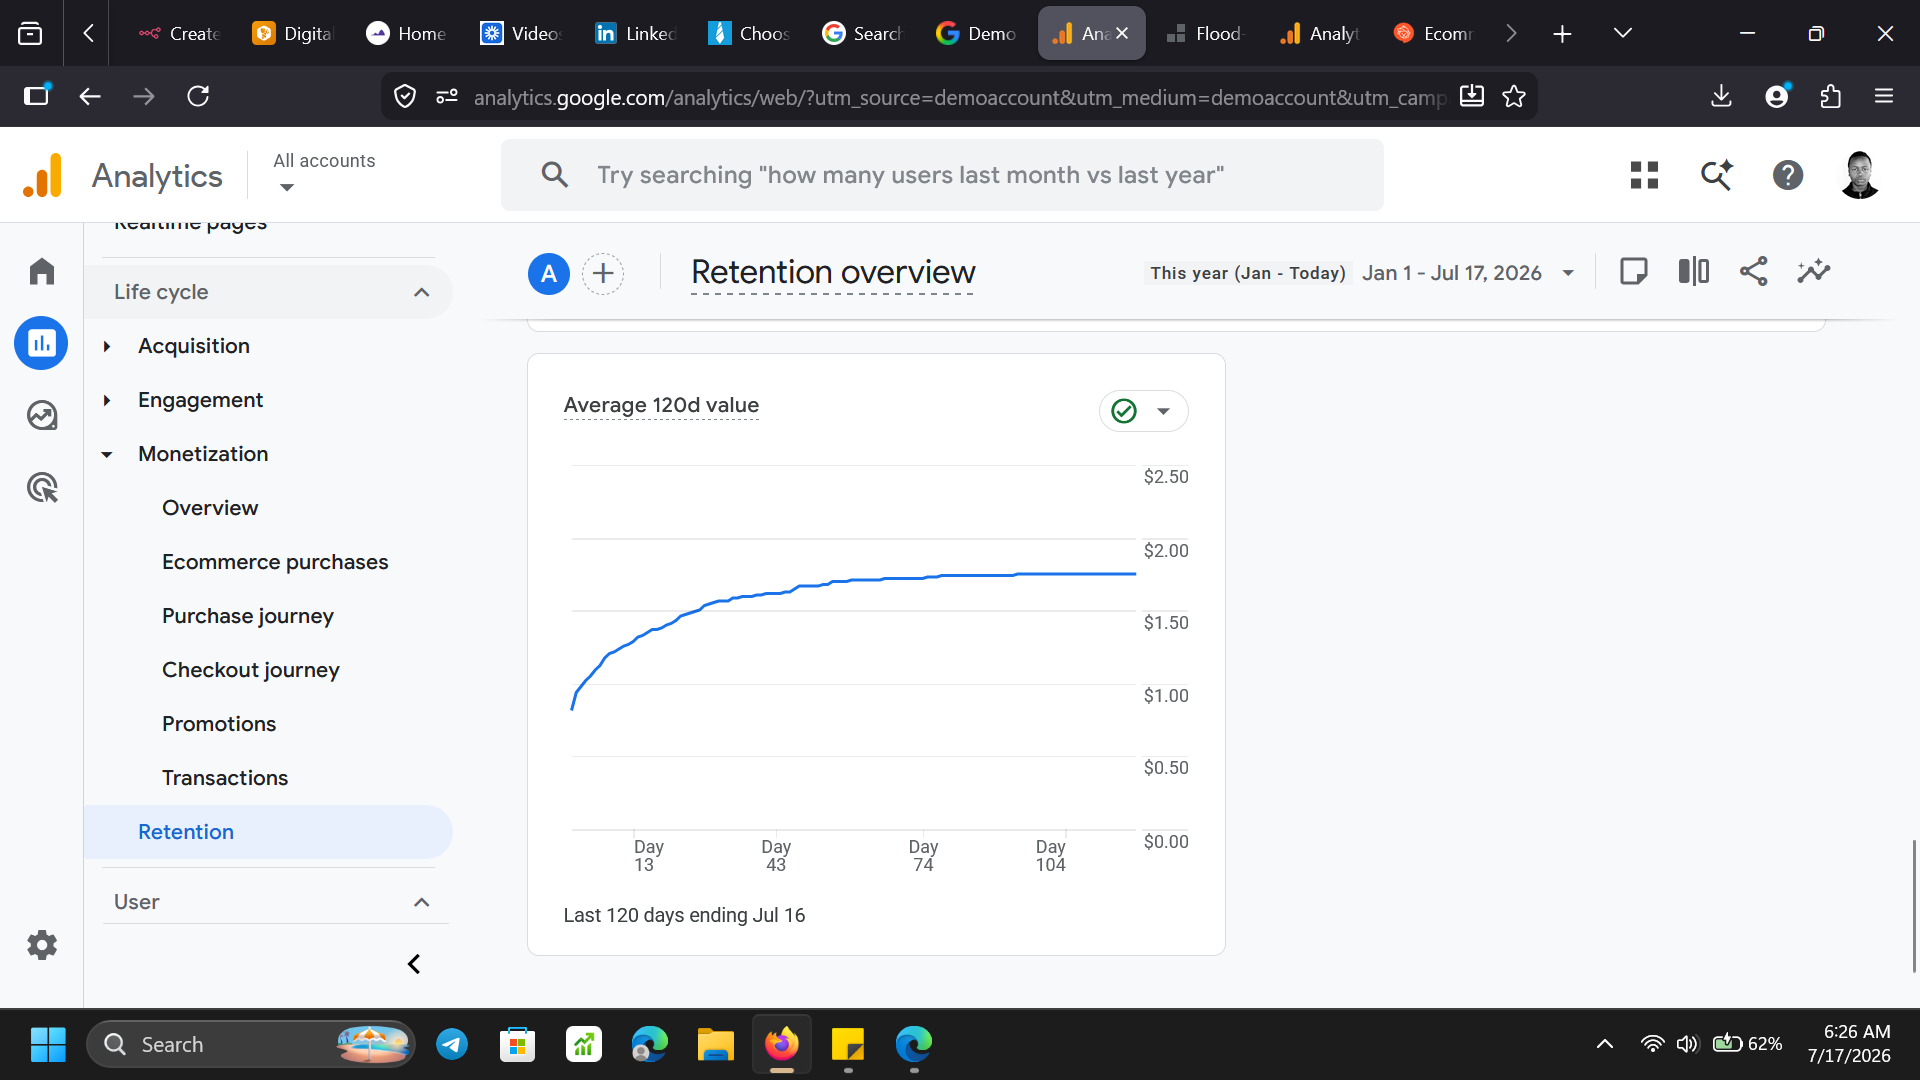Share this report icon
The height and width of the screenshot is (1080, 1920).
[1754, 271]
